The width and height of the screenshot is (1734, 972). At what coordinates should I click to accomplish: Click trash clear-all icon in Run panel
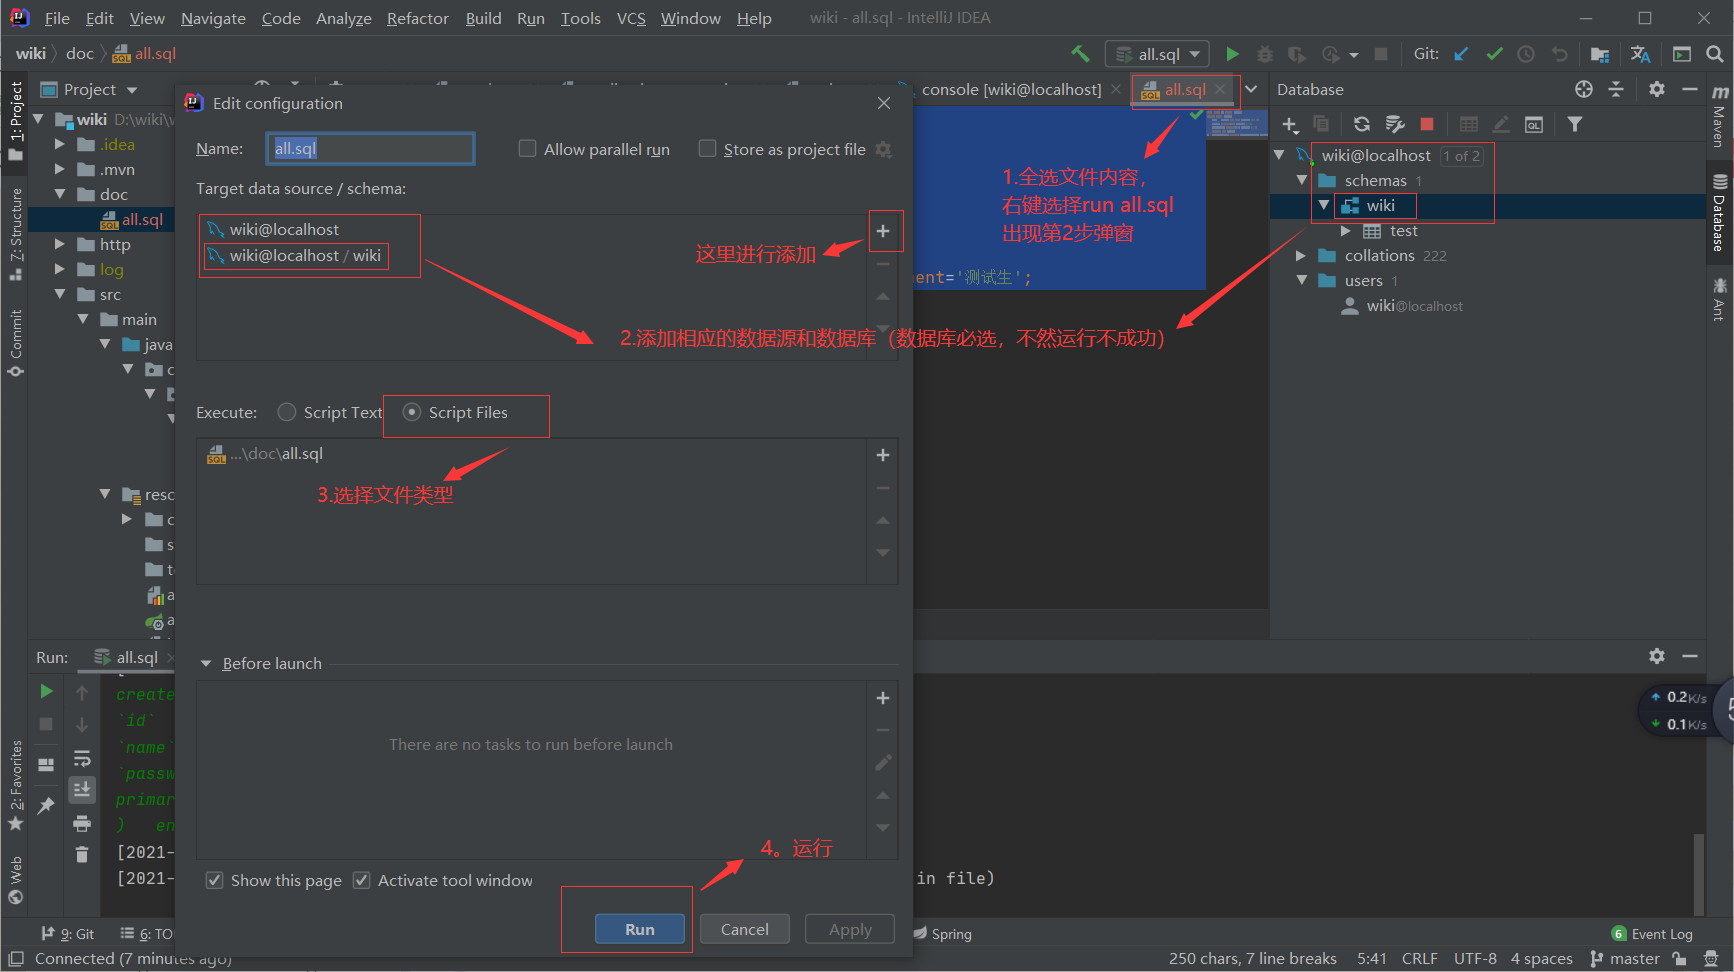[82, 855]
